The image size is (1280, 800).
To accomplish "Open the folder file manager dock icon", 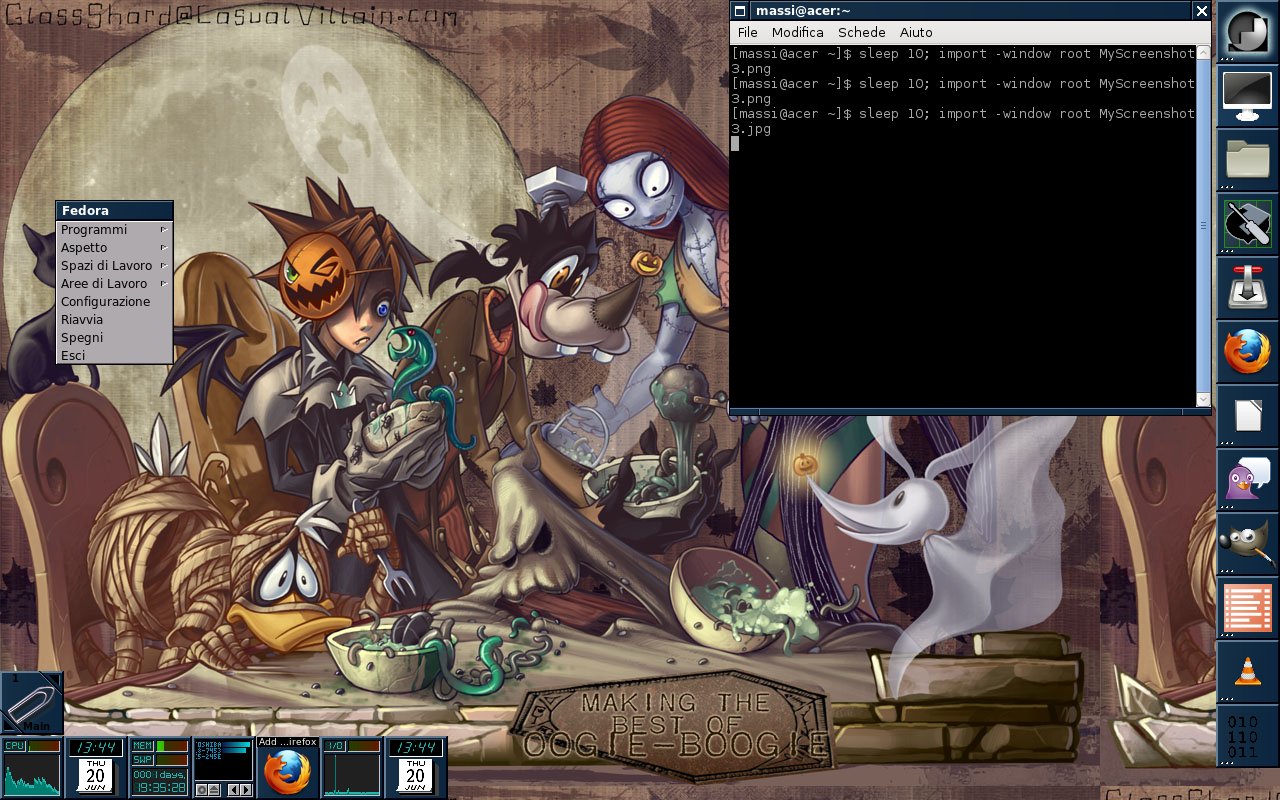I will click(1247, 160).
